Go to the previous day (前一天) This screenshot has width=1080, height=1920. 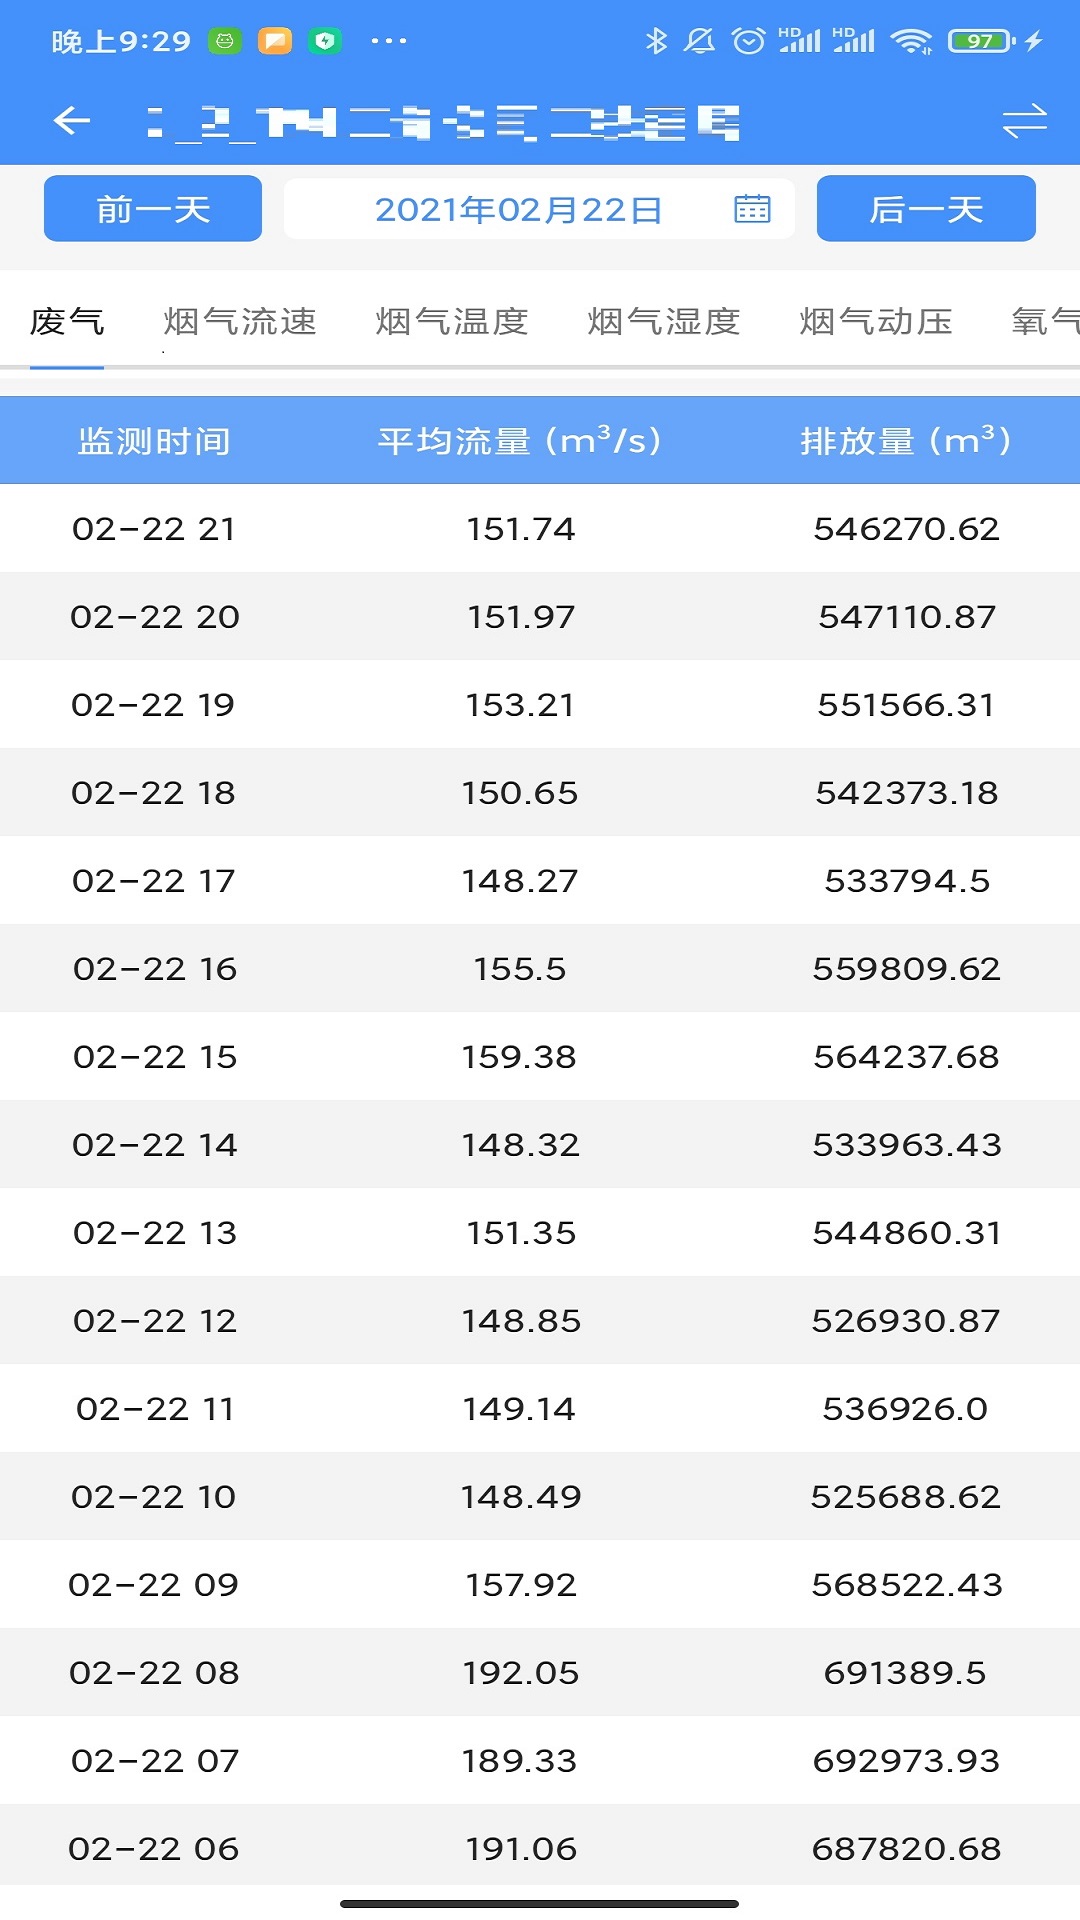(x=153, y=209)
